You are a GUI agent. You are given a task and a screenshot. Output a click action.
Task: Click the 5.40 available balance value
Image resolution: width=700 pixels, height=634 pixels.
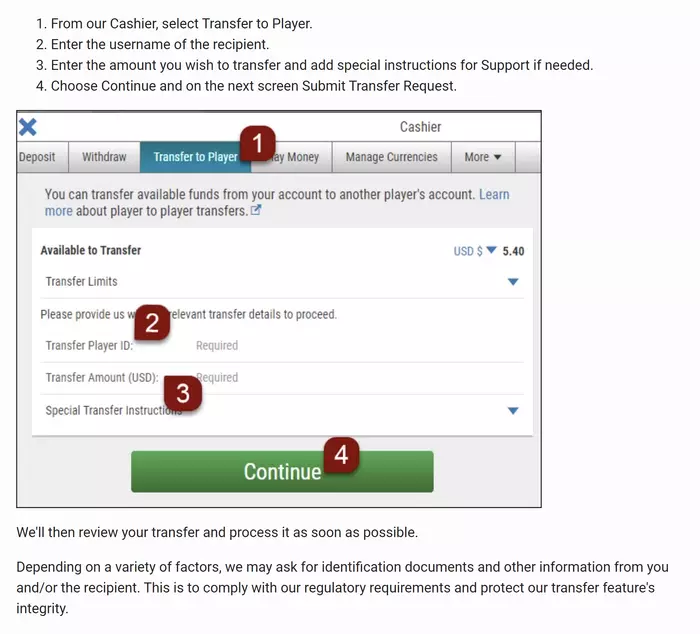[x=513, y=251]
